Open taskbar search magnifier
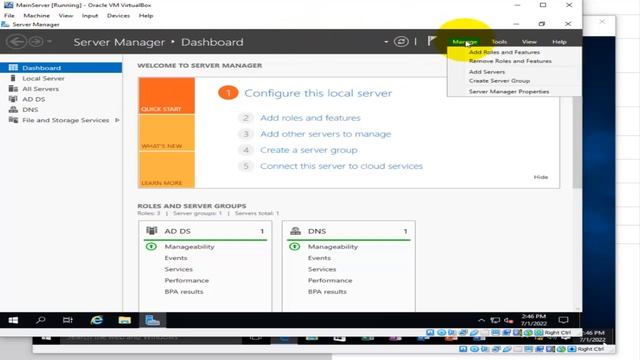640x360 pixels. 40,320
